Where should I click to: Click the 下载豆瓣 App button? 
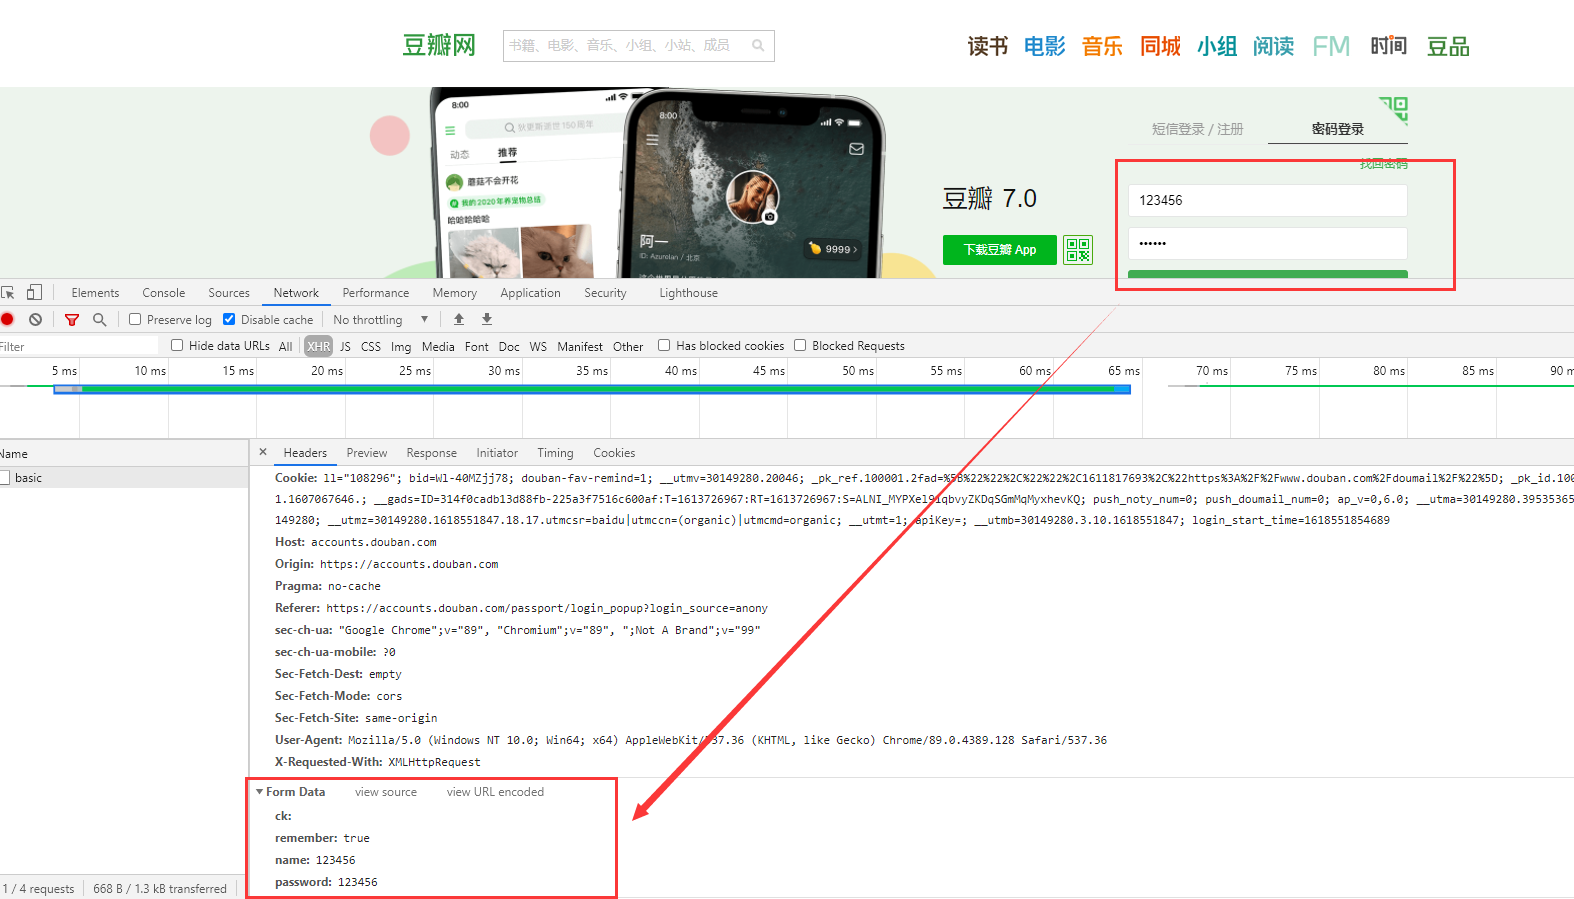[x=1000, y=250]
